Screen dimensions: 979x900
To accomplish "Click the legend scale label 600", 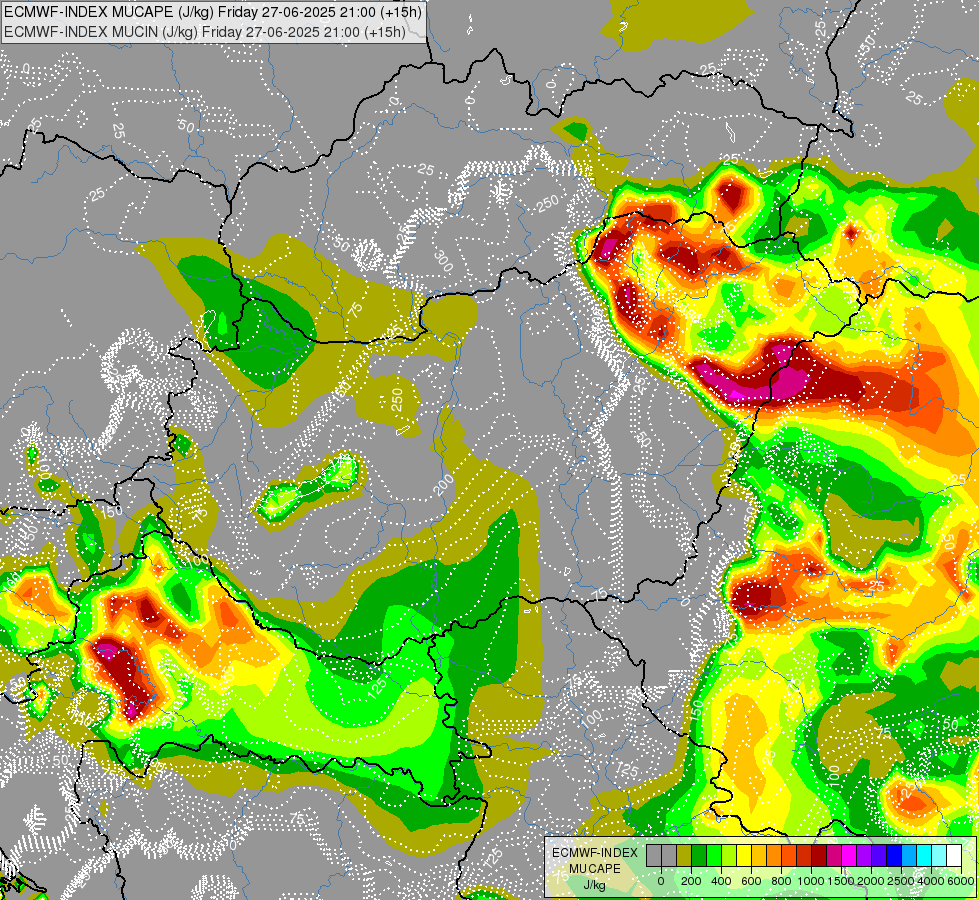I will 751,881.
